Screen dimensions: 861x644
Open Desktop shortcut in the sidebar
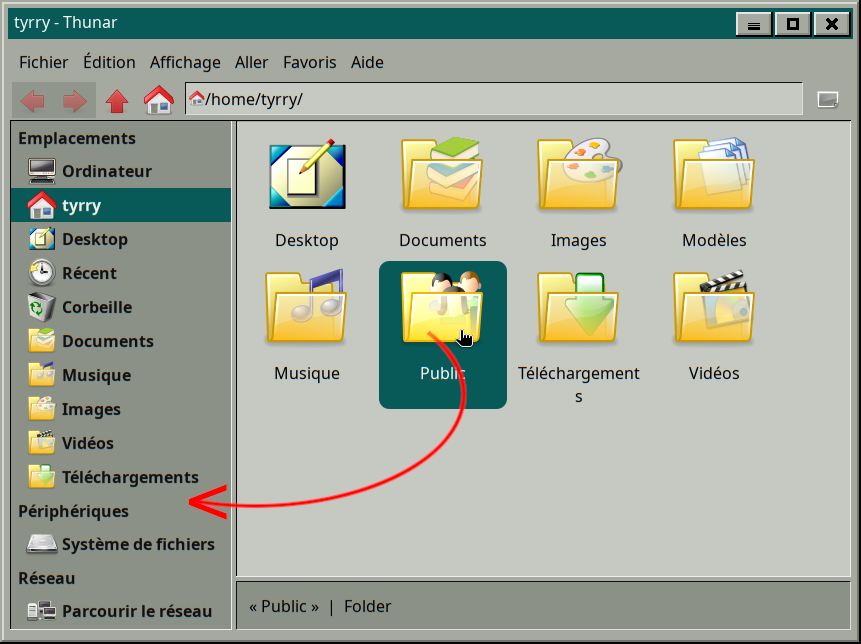point(121,239)
